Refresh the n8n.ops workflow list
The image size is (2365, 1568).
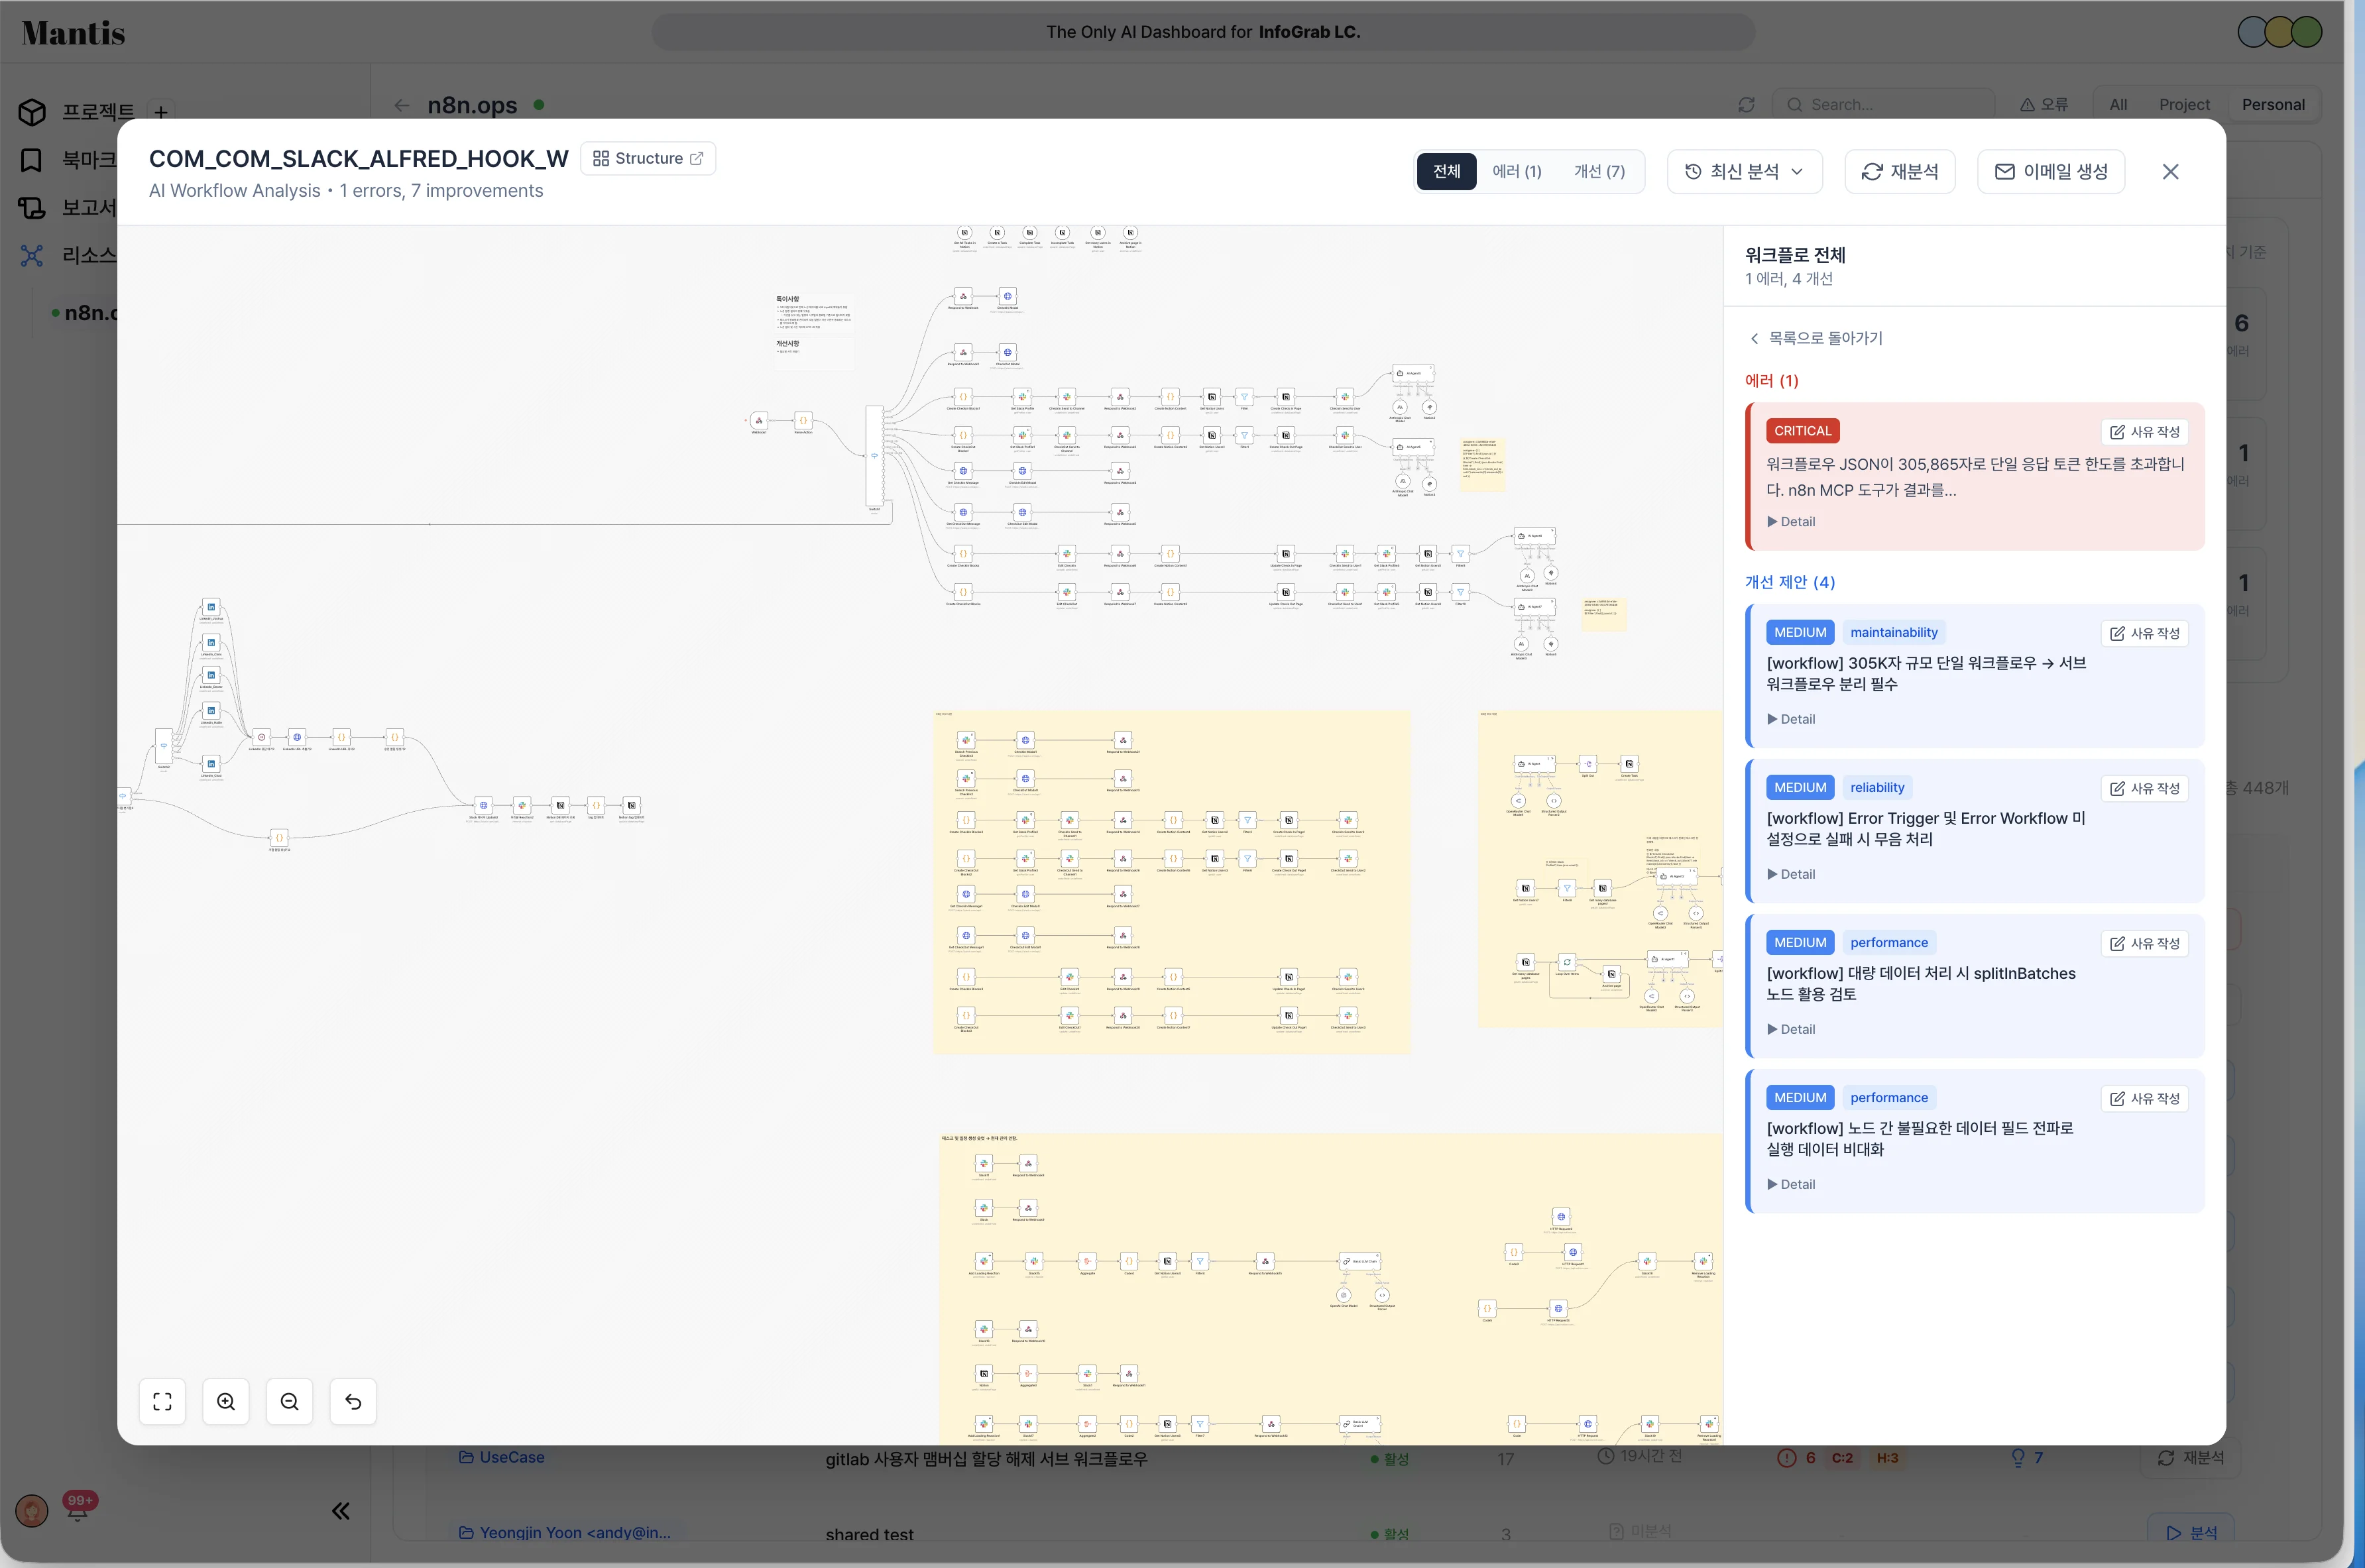[x=1747, y=104]
